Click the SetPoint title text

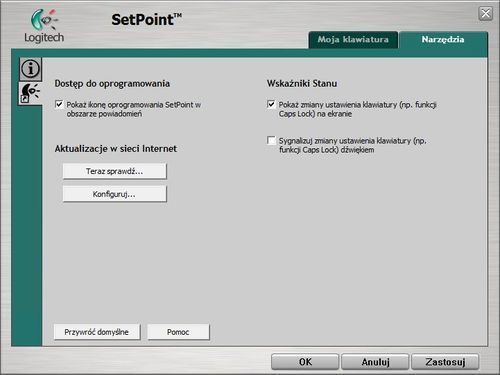tap(147, 19)
